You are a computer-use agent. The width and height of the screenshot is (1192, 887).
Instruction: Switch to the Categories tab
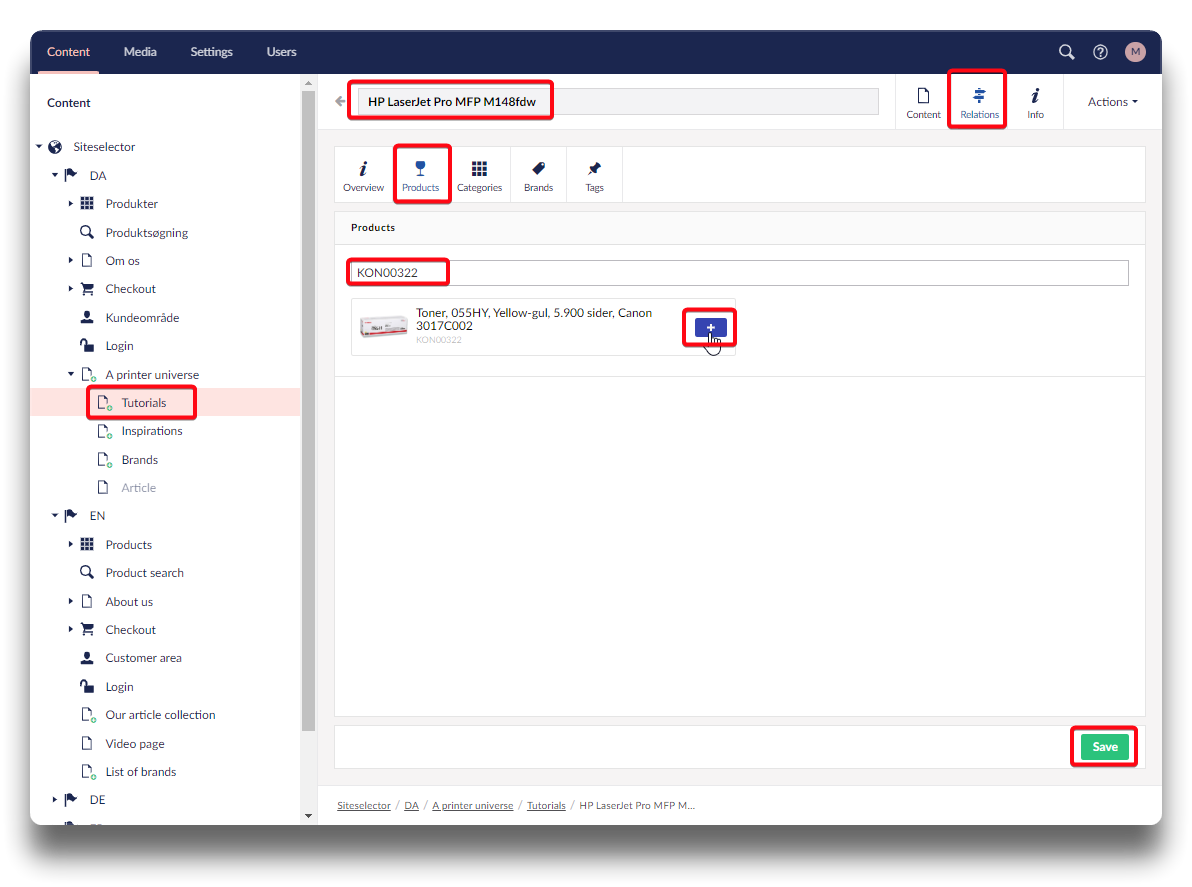click(x=480, y=175)
